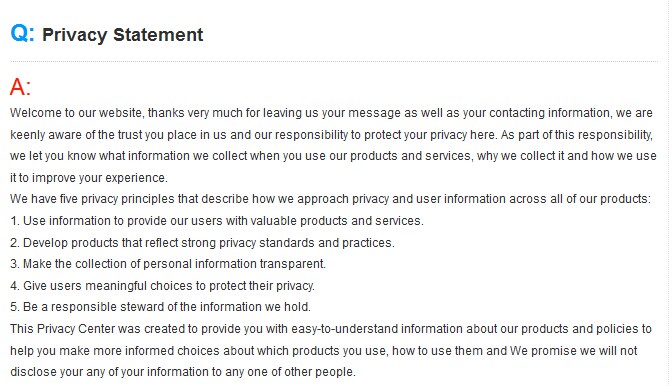
Task: Click the line starting 'Welcome to our website'
Action: (x=331, y=113)
